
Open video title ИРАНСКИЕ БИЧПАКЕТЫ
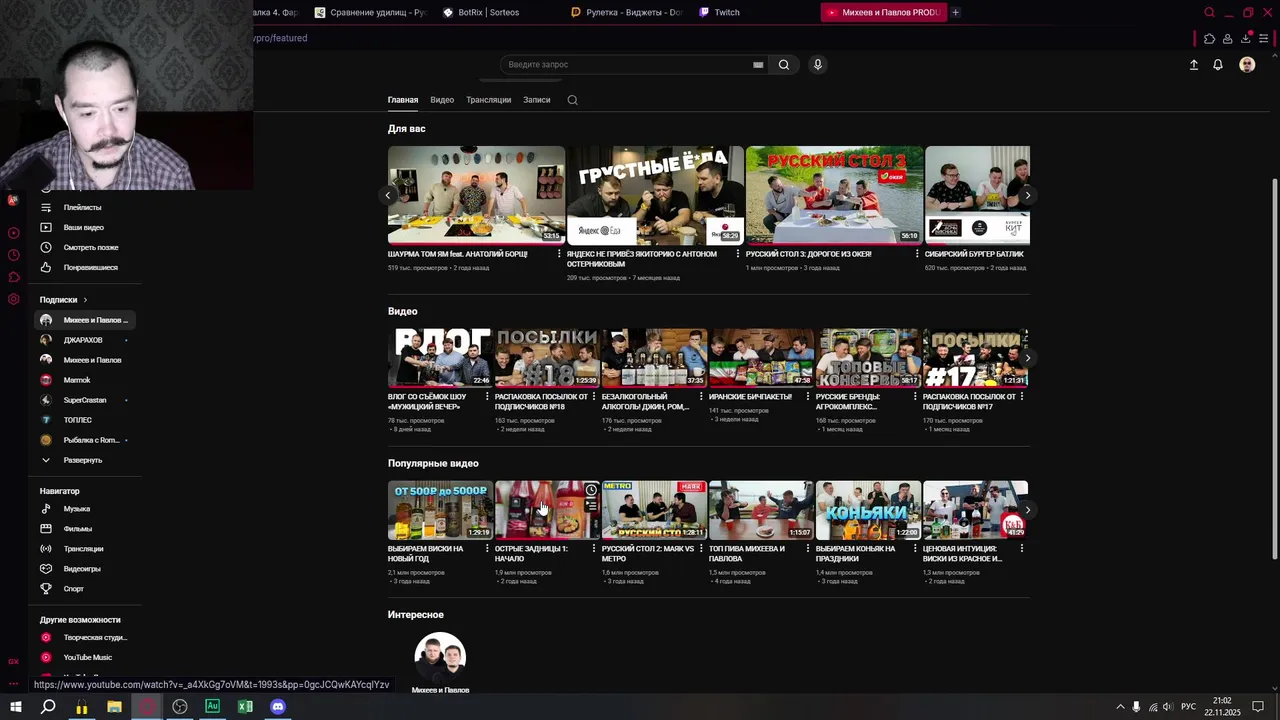point(750,397)
